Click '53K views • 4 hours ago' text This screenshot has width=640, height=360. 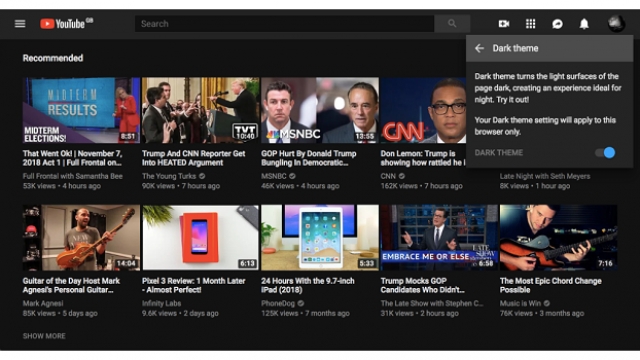[x=62, y=186]
